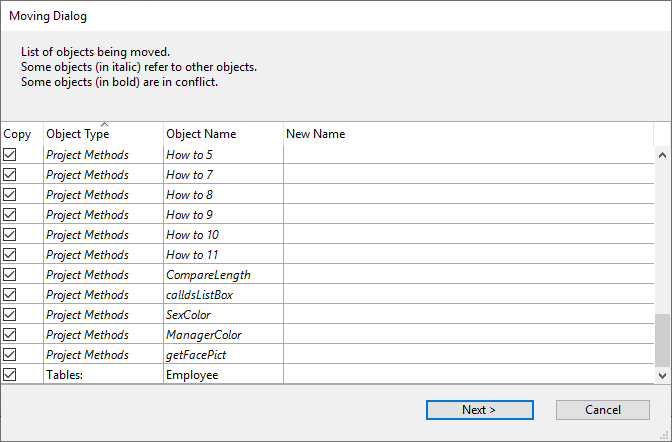The width and height of the screenshot is (672, 442).
Task: Click New Name field for Employee
Action: 468,375
